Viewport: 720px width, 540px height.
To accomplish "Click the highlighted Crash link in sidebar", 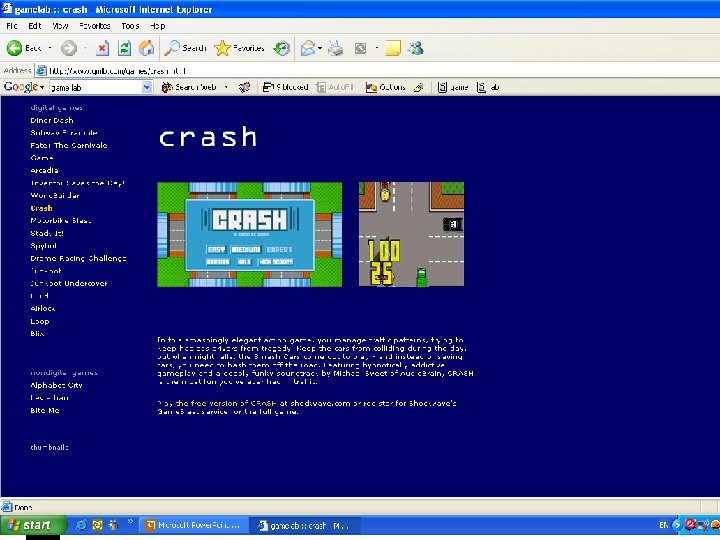I will click(41, 208).
